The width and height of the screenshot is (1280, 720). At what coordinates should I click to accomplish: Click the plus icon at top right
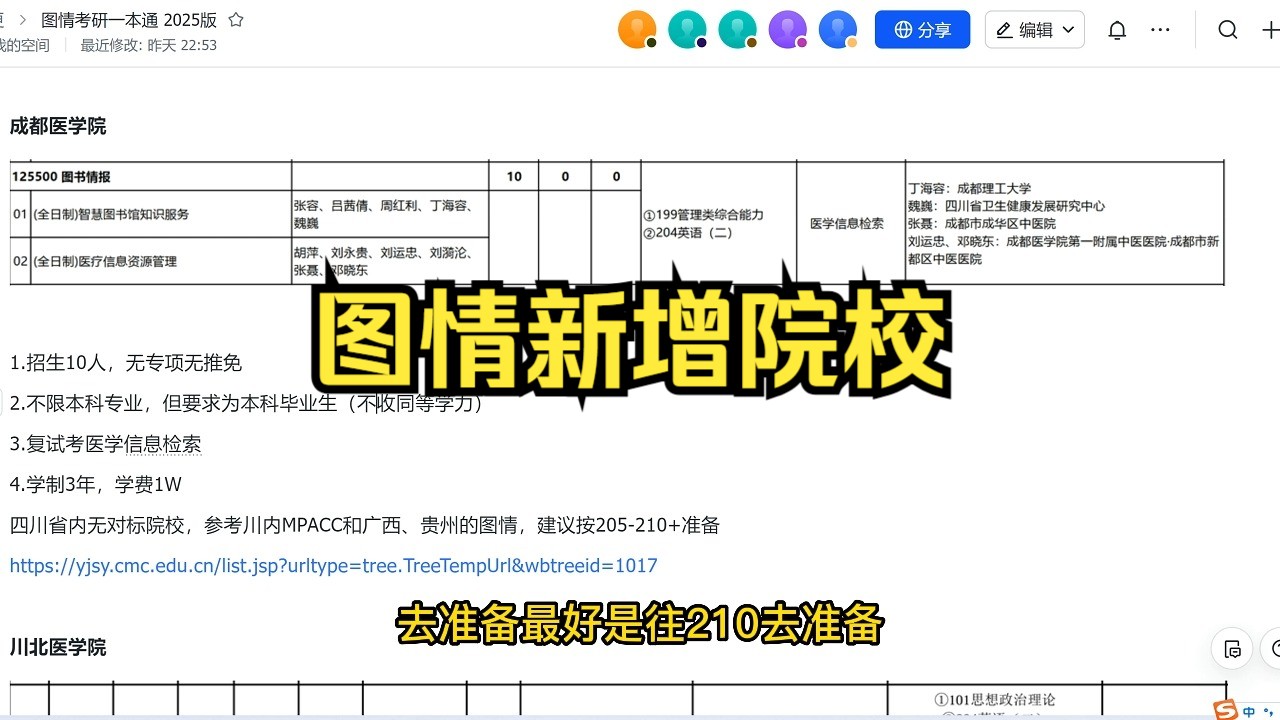pos(1271,30)
